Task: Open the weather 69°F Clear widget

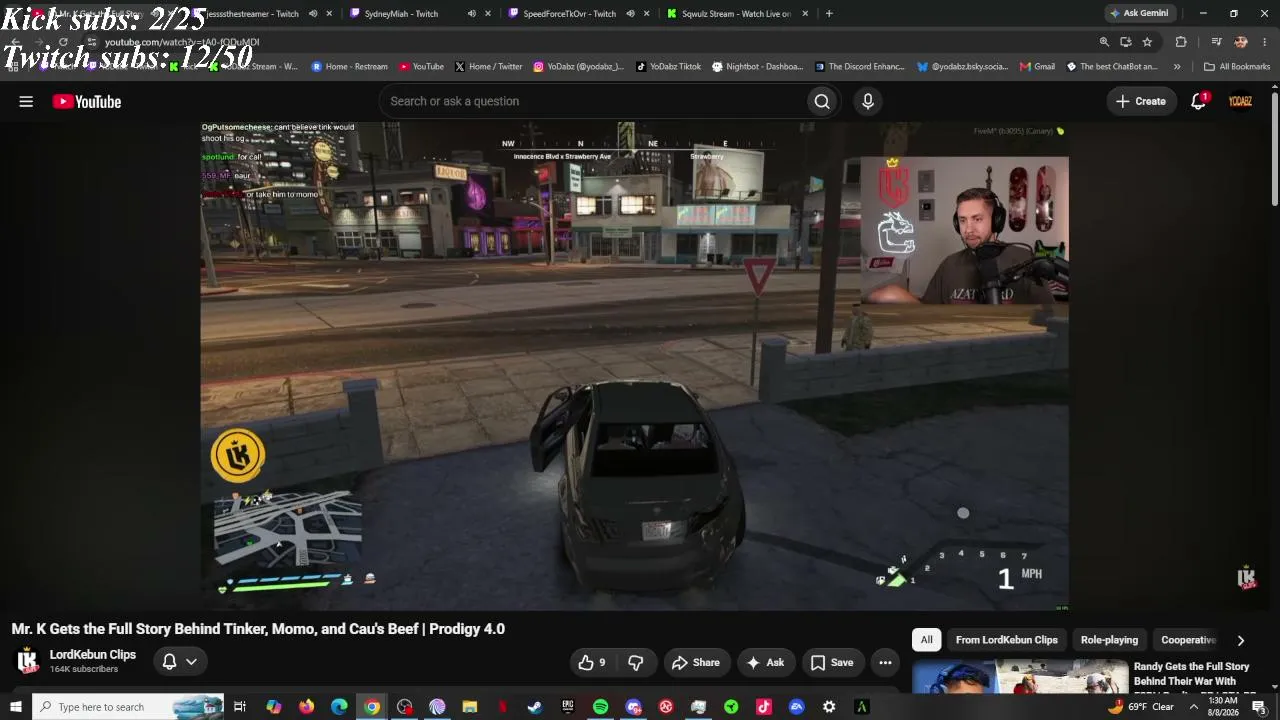Action: (1141, 707)
